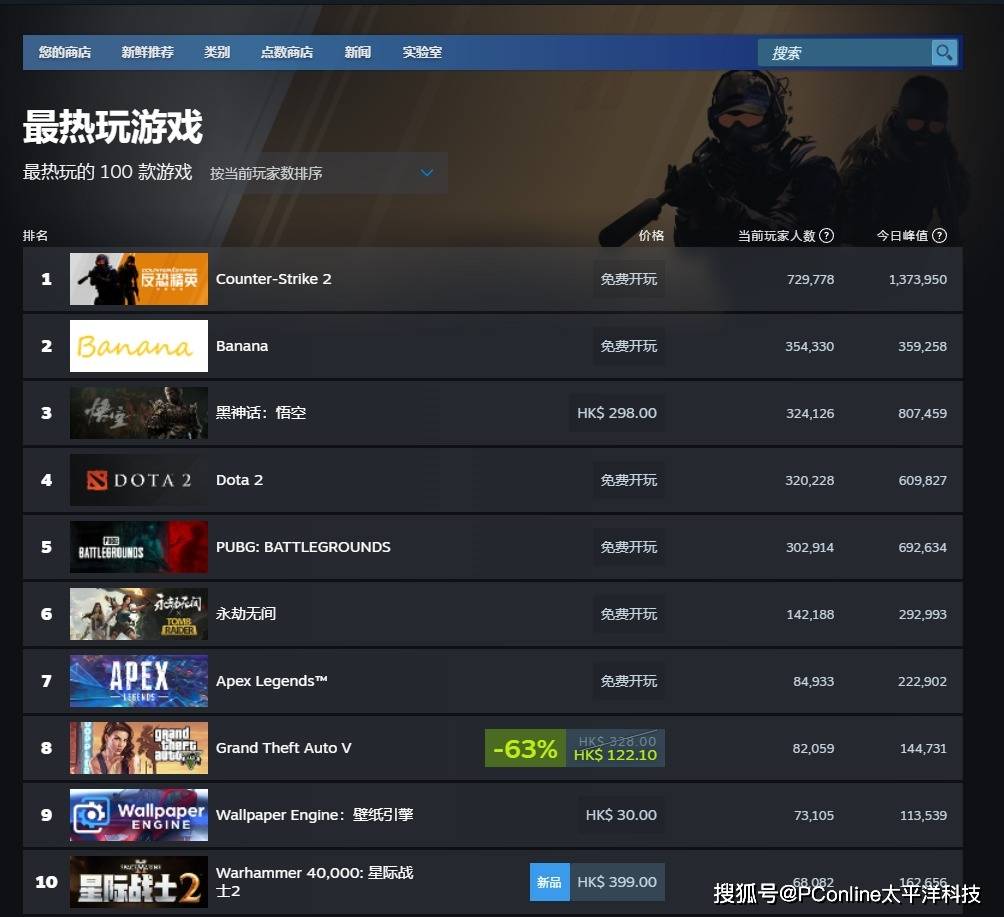Image resolution: width=1004 pixels, height=917 pixels.
Task: Click HK$ 298.00 price for 黑神话
Action: (617, 413)
